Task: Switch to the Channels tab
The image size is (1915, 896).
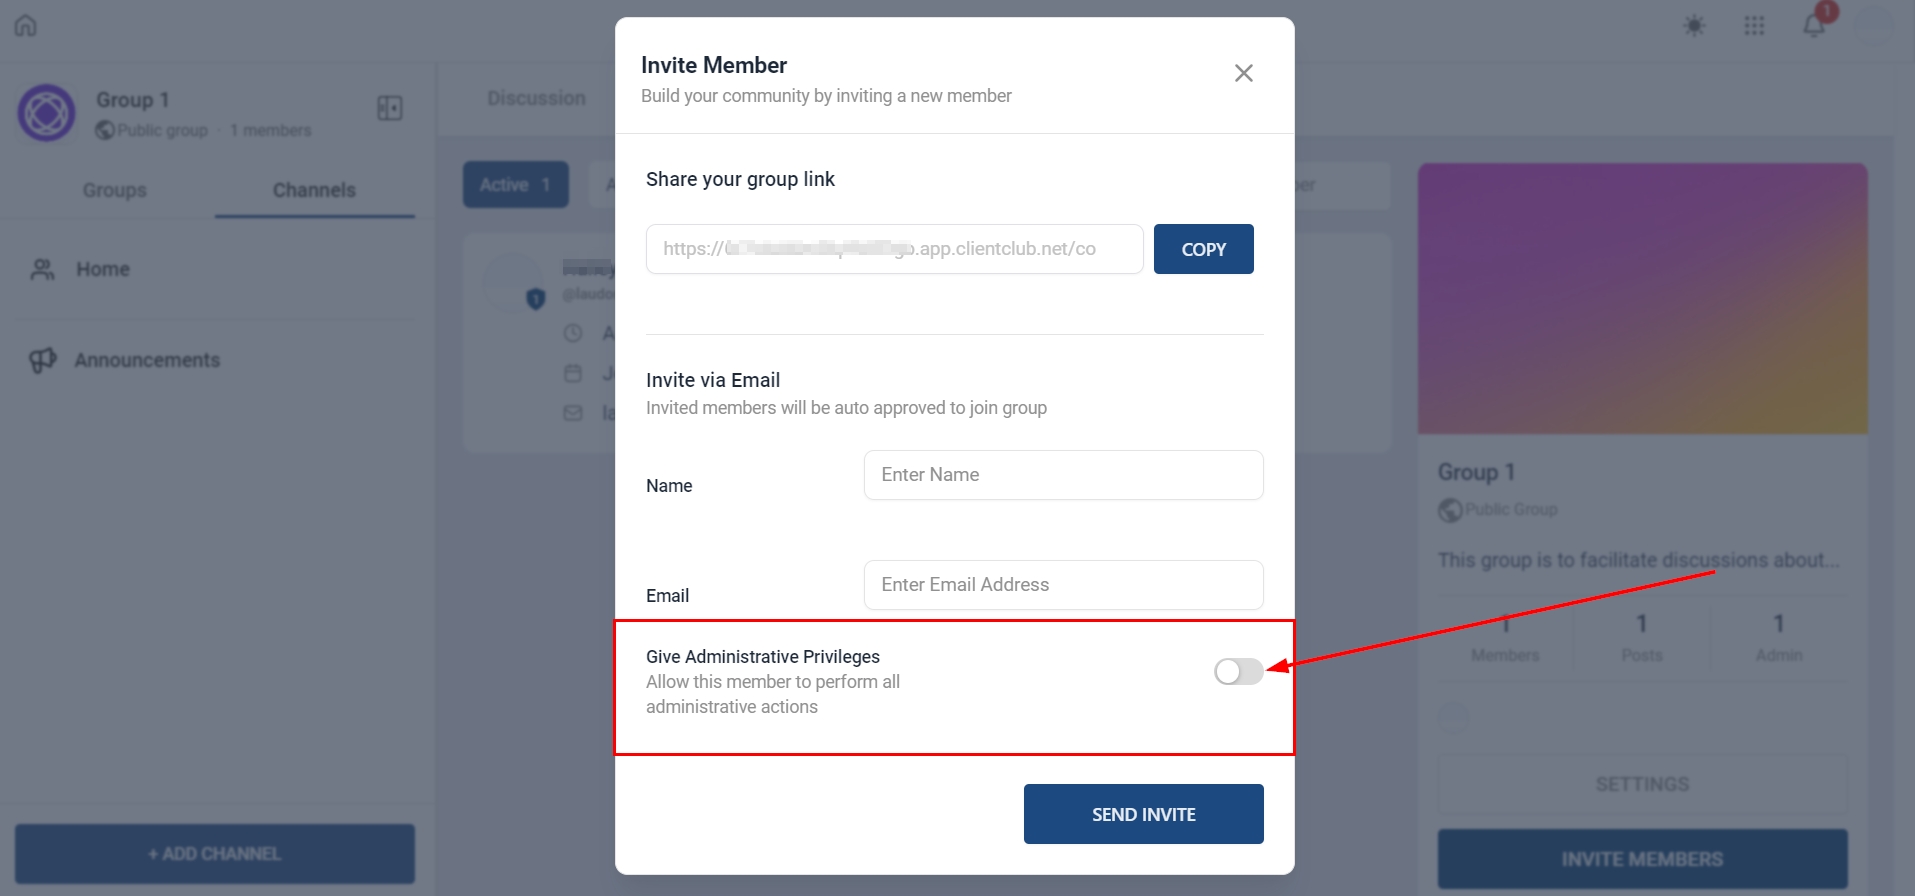Action: click(314, 190)
